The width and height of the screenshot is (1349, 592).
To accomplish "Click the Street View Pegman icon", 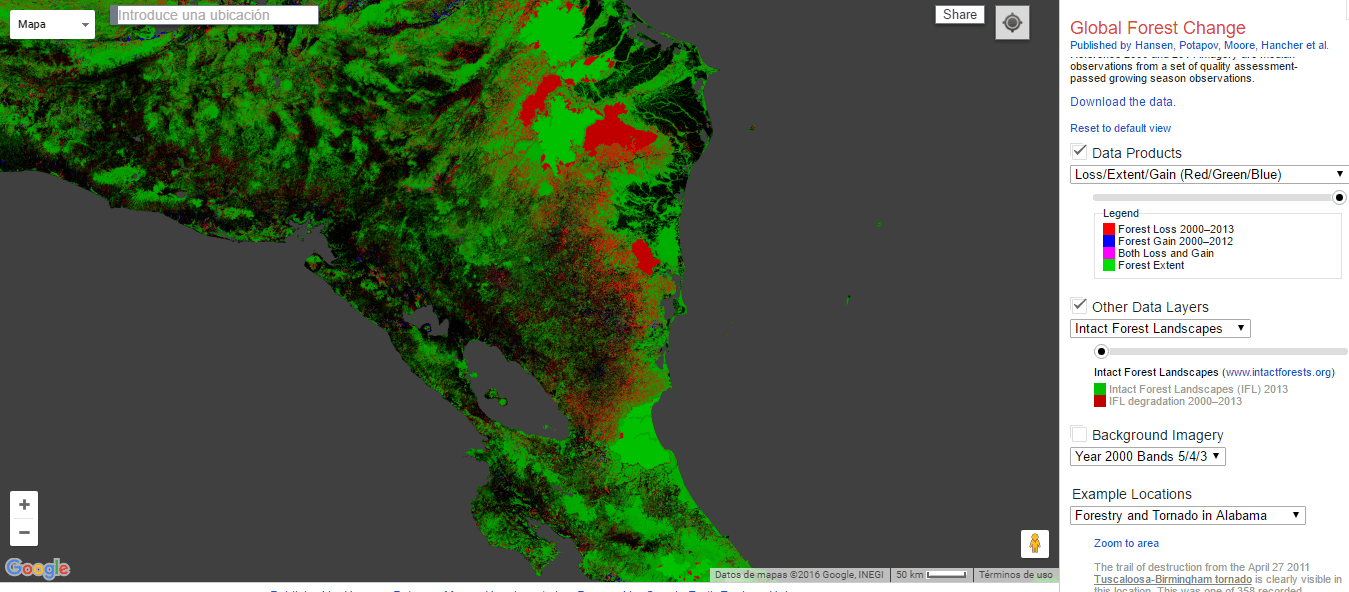I will tap(1035, 543).
